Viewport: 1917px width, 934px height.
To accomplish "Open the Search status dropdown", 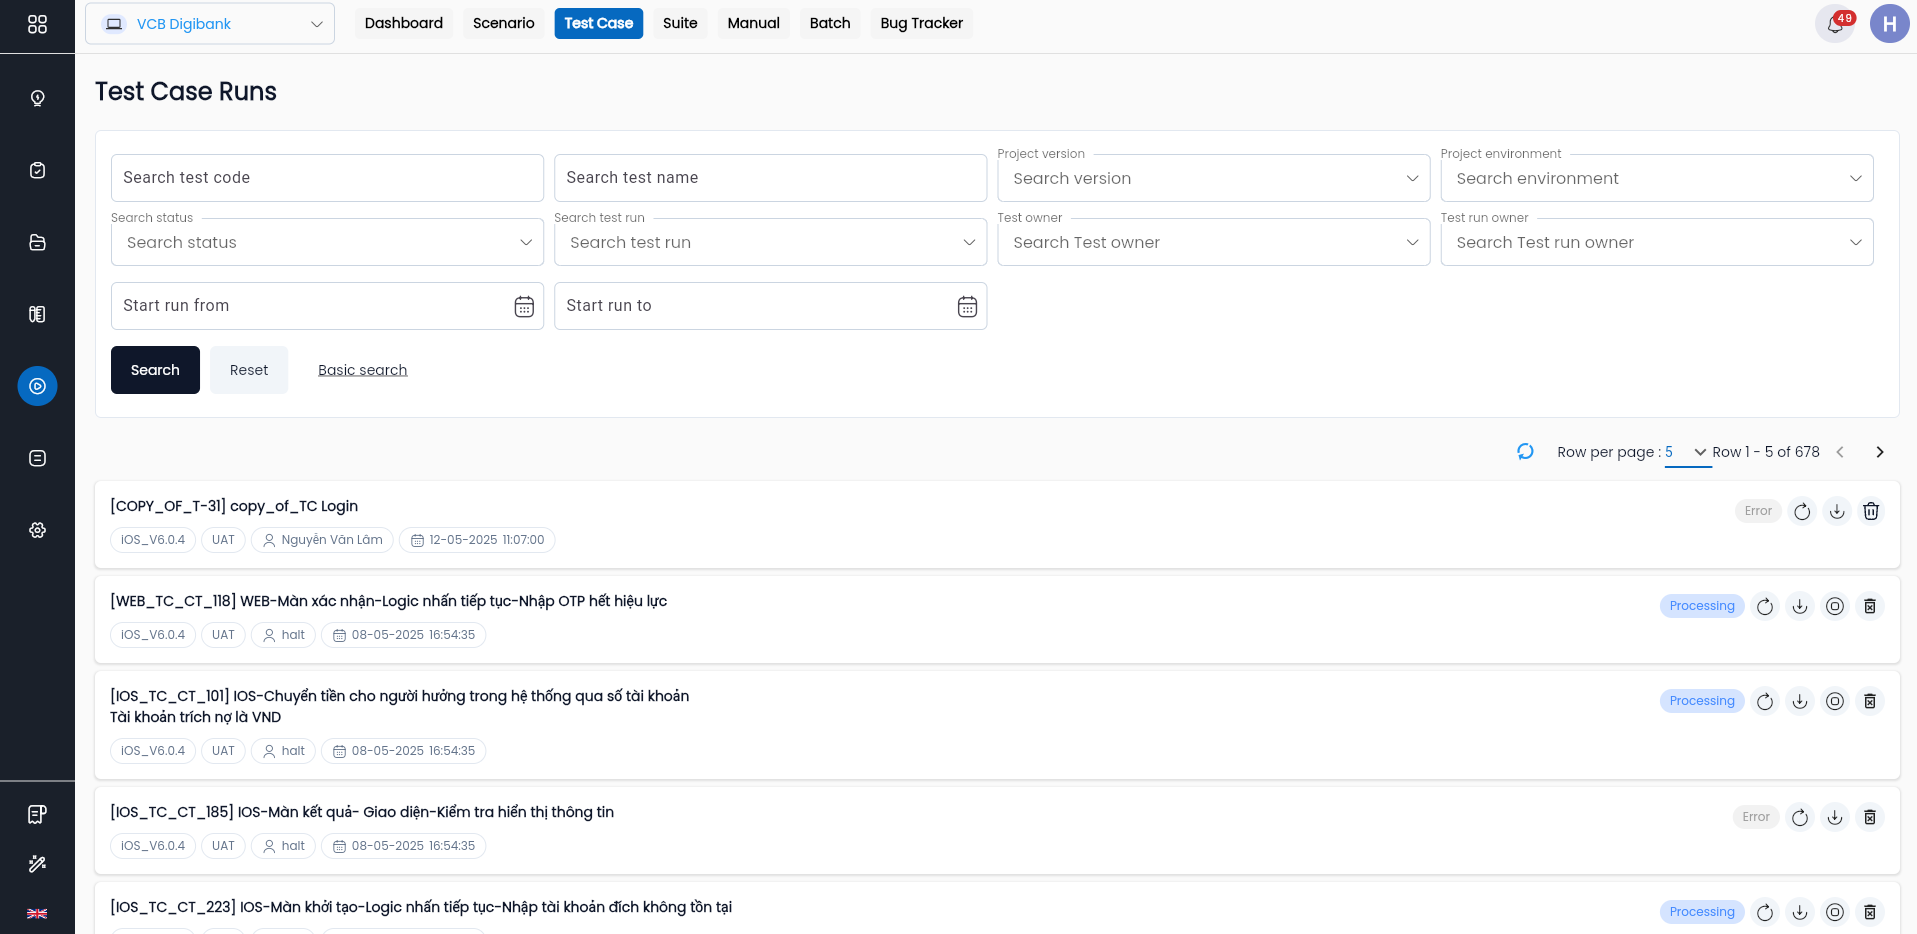I will [x=327, y=242].
